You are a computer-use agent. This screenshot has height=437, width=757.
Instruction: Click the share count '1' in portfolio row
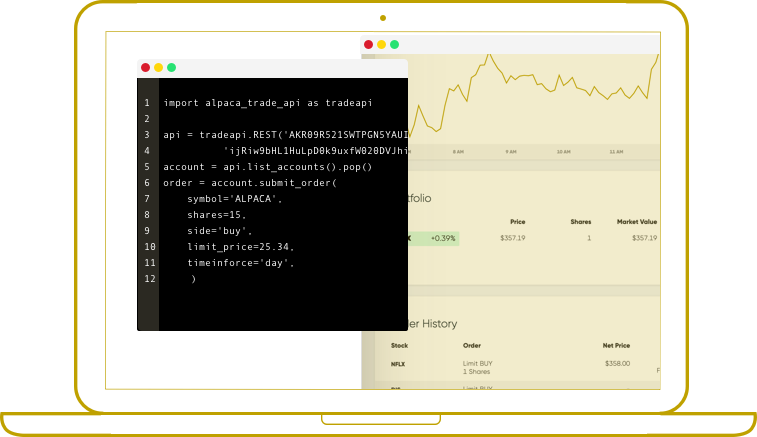click(589, 238)
